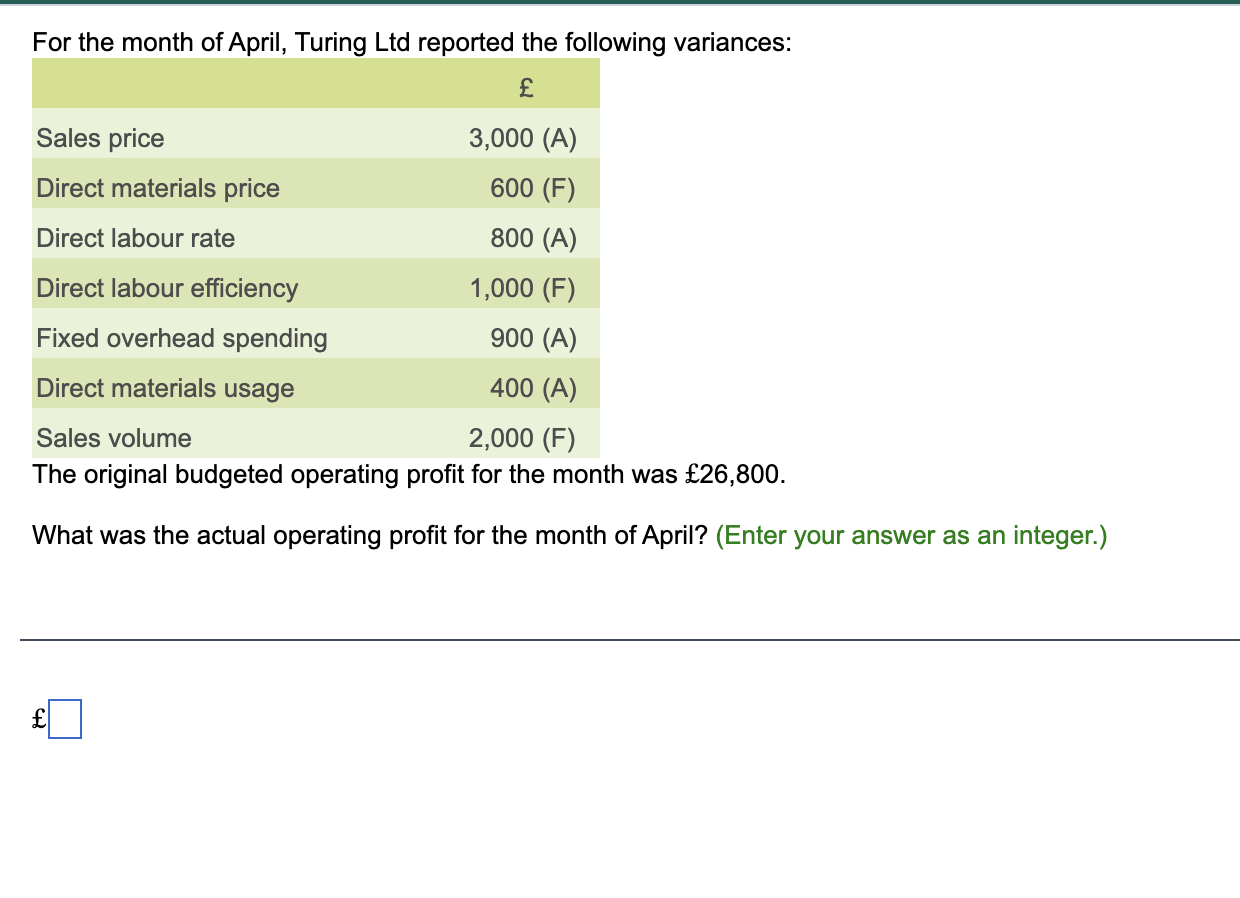1240x898 pixels.
Task: Select the 3,000 (A) value cell
Action: (x=522, y=138)
